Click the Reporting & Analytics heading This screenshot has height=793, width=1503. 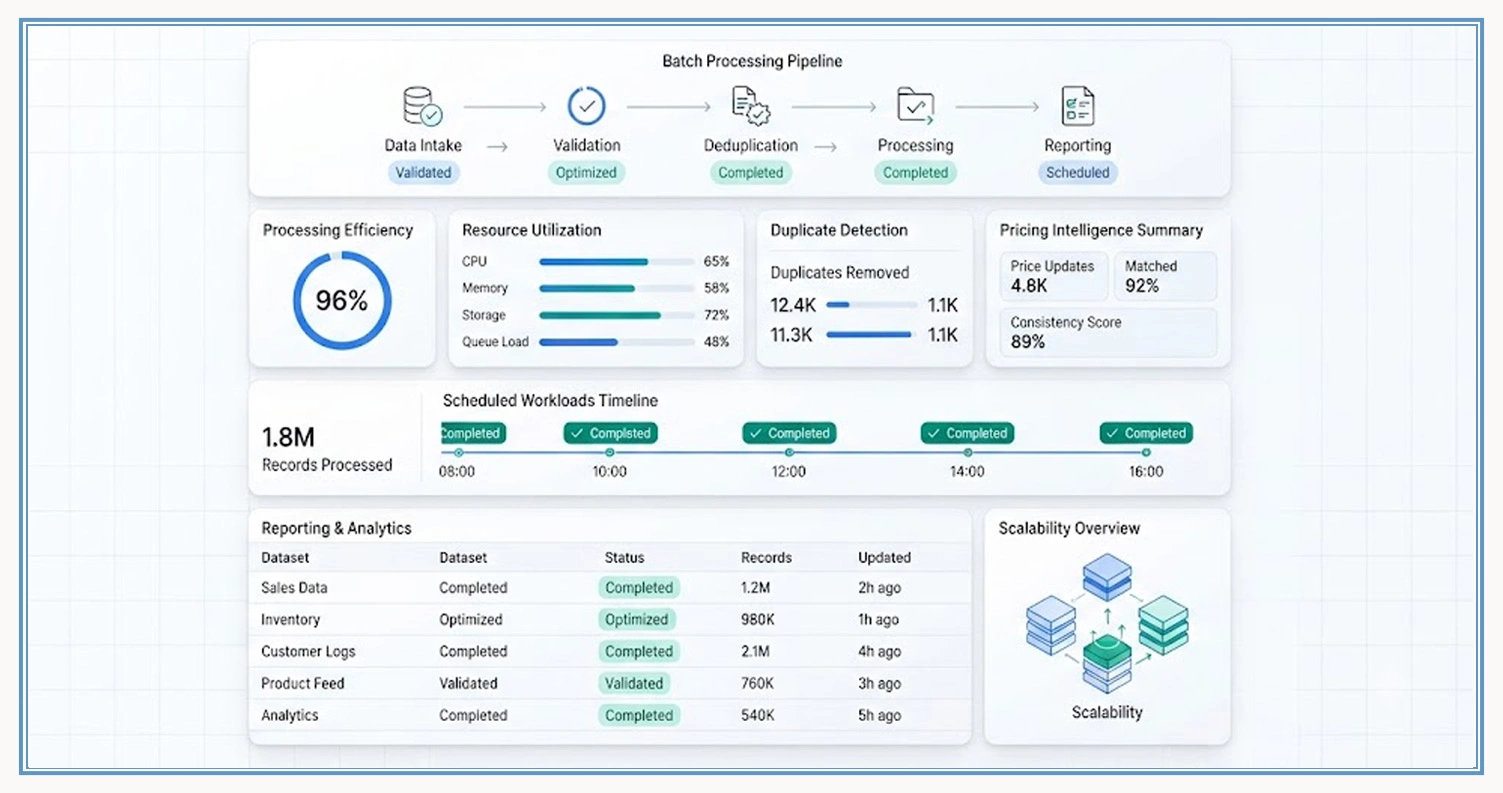[x=336, y=529]
